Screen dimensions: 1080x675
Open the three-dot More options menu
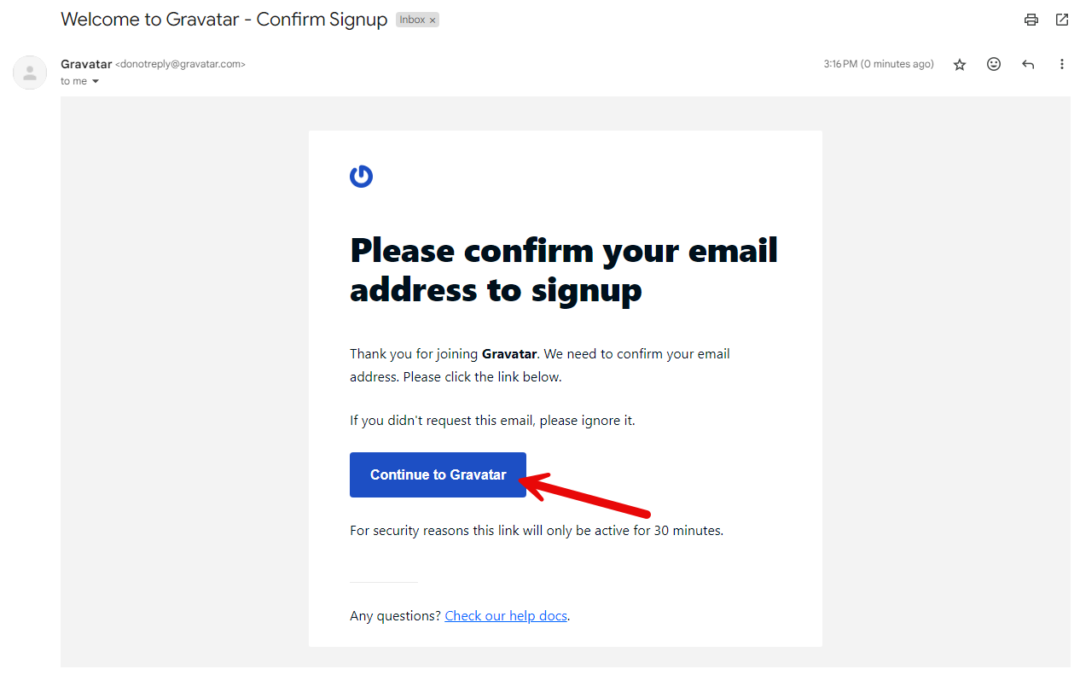click(1062, 64)
